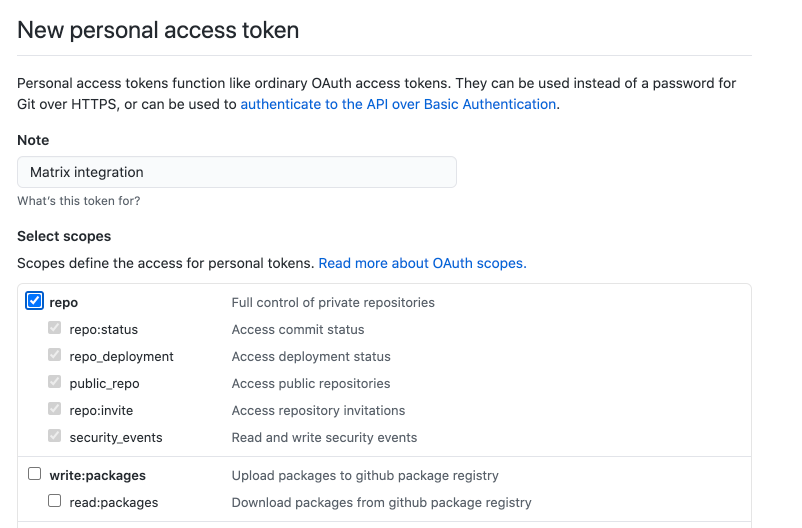Enable the write:packages scope
Image resolution: width=802 pixels, height=528 pixels.
[34, 474]
